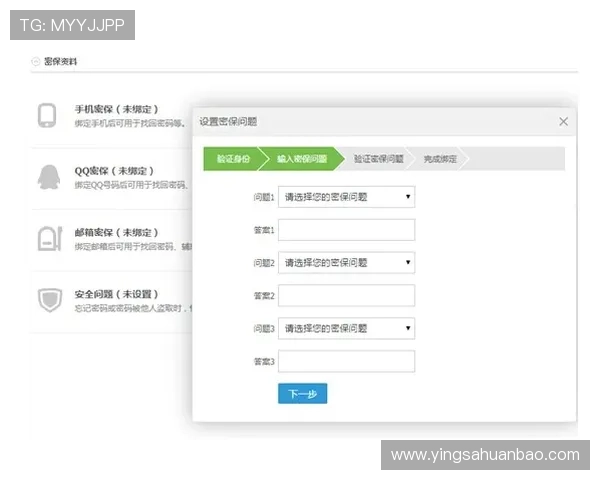Click 手机密保（未绑定）heading
The height and width of the screenshot is (480, 600).
(116, 109)
